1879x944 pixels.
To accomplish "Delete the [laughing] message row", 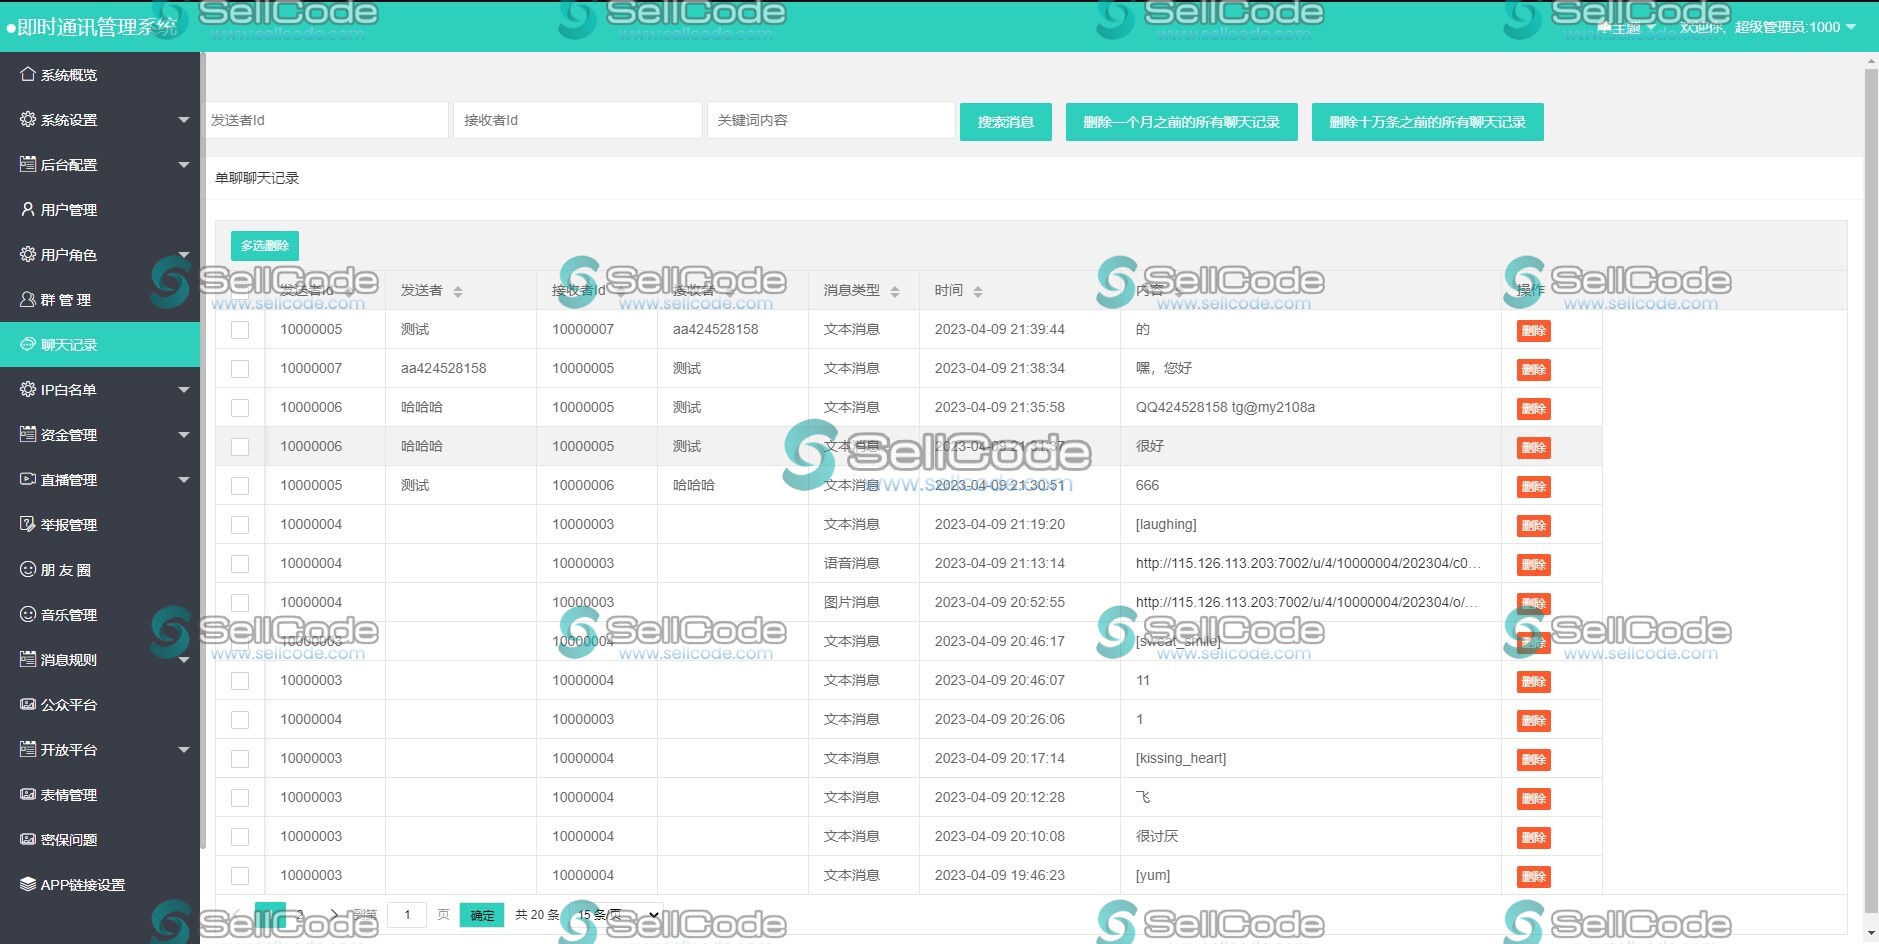I will click(1533, 525).
